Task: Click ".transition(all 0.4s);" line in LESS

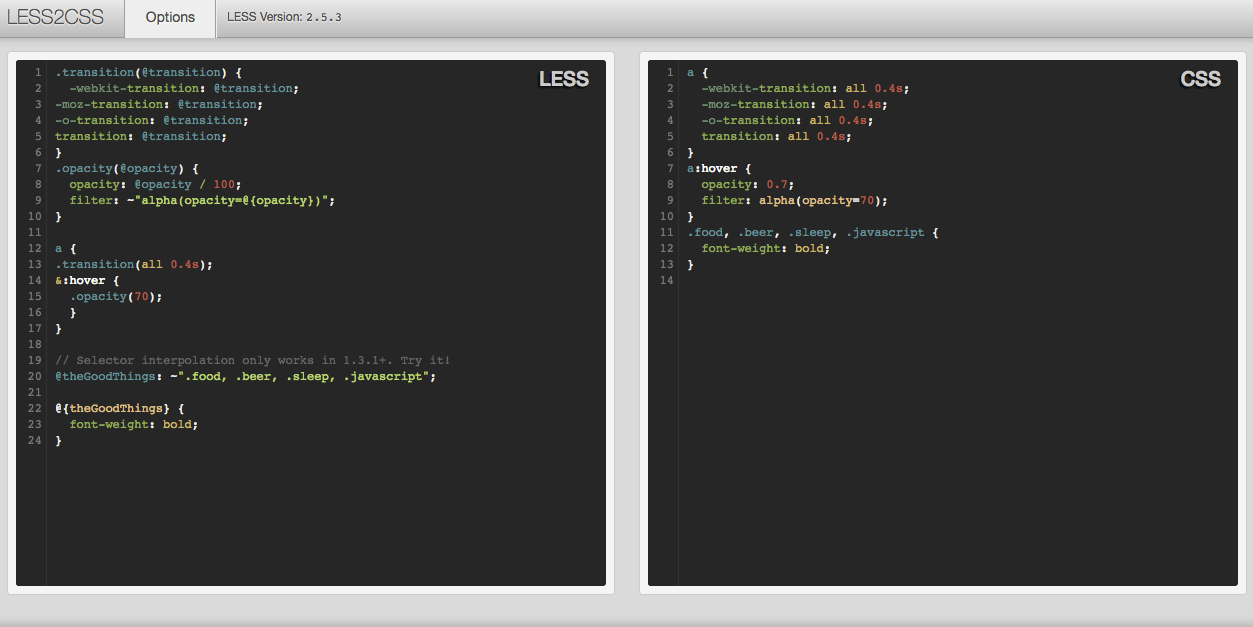Action: click(x=134, y=264)
